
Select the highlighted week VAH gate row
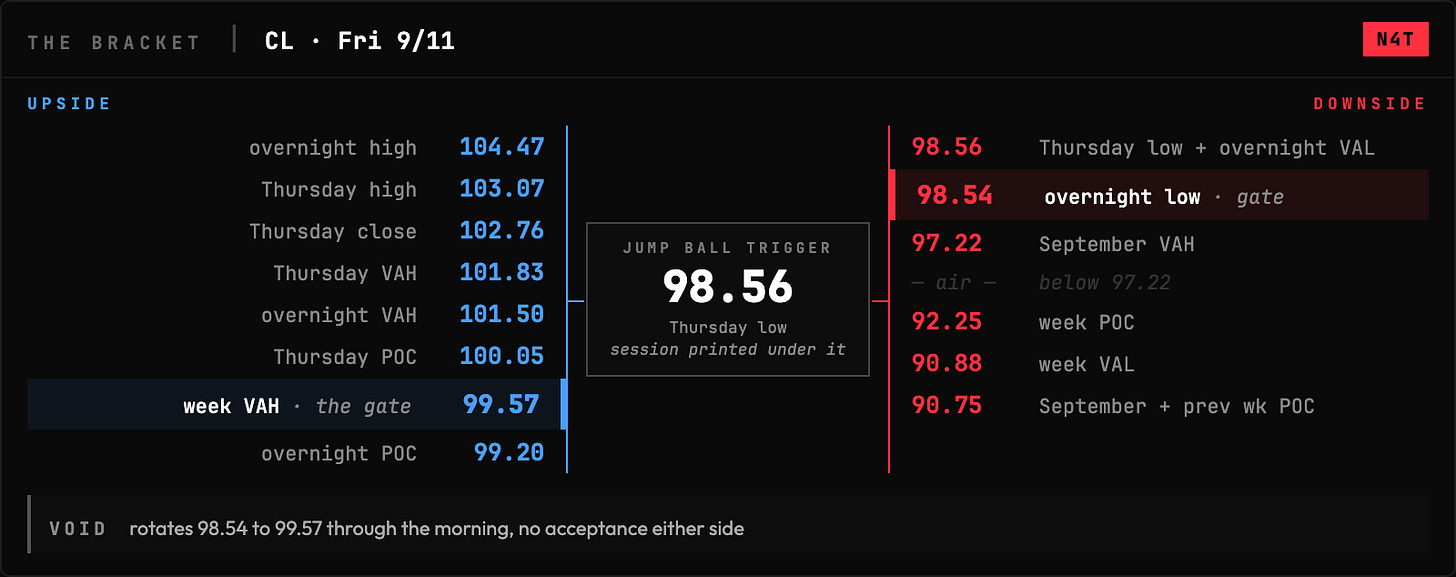point(296,404)
